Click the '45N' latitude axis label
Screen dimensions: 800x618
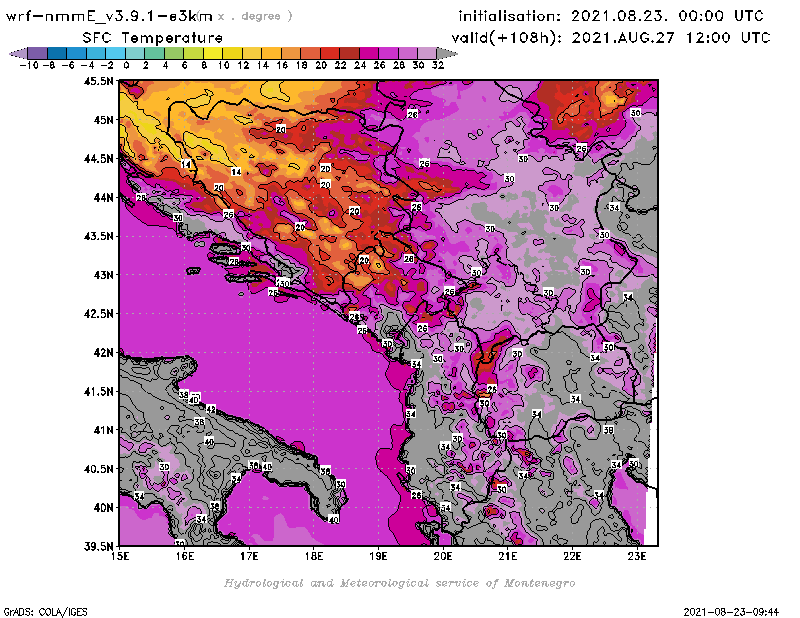103,120
